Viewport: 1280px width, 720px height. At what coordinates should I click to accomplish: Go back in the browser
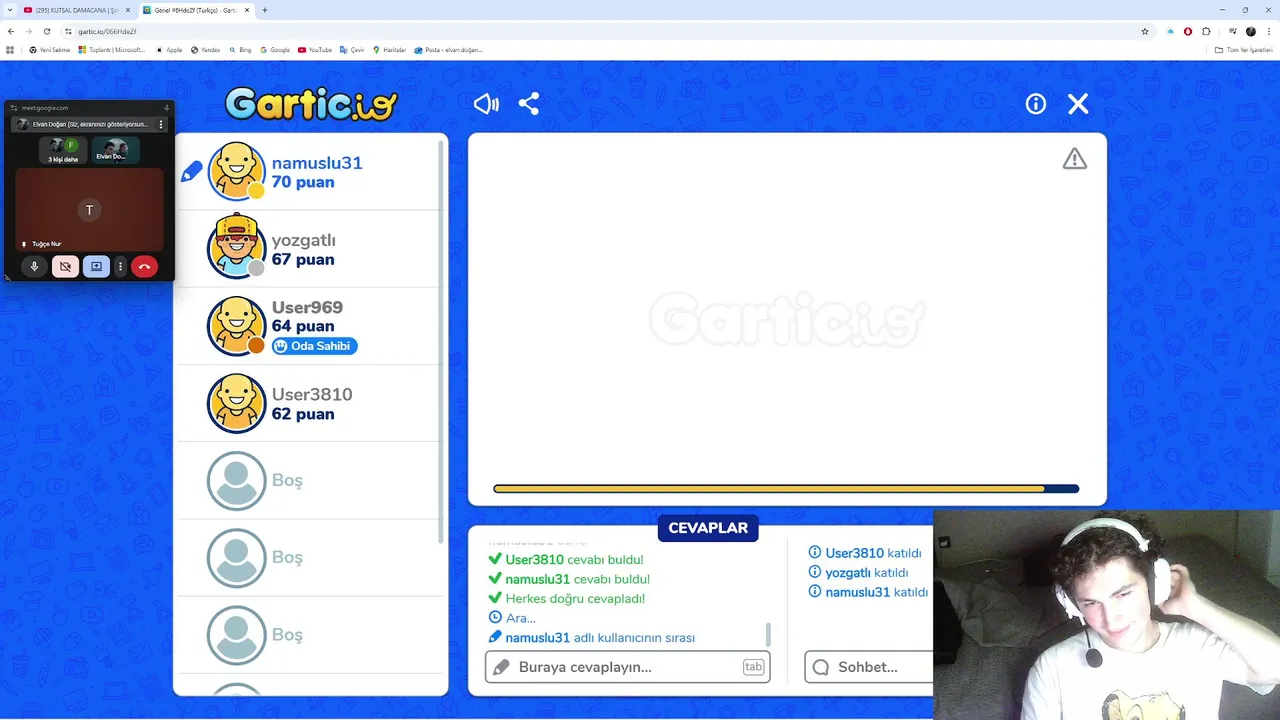pyautogui.click(x=11, y=31)
